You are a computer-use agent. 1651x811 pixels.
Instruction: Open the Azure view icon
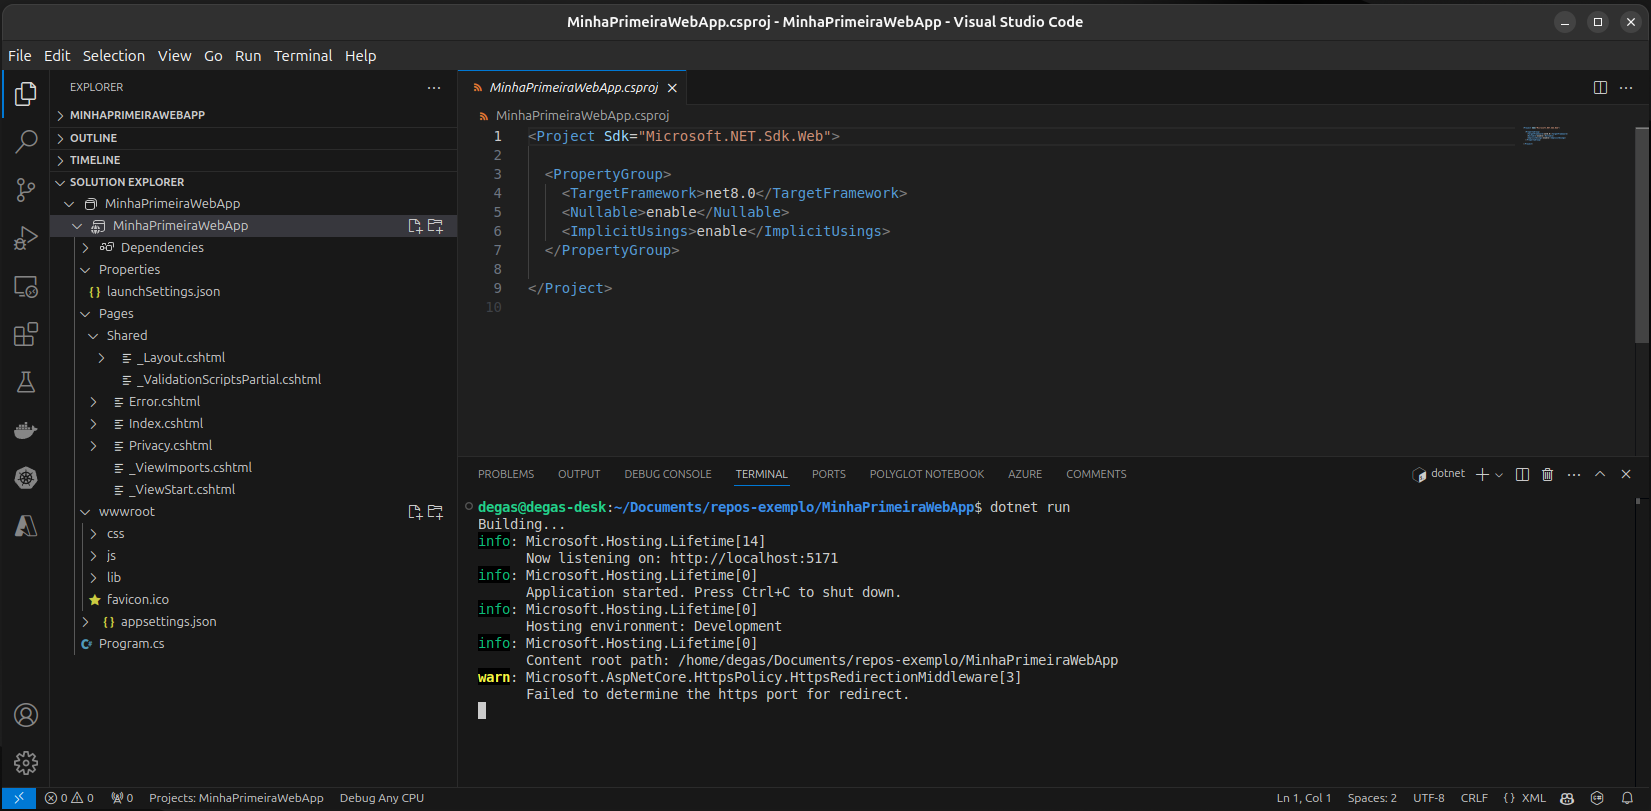[x=26, y=526]
